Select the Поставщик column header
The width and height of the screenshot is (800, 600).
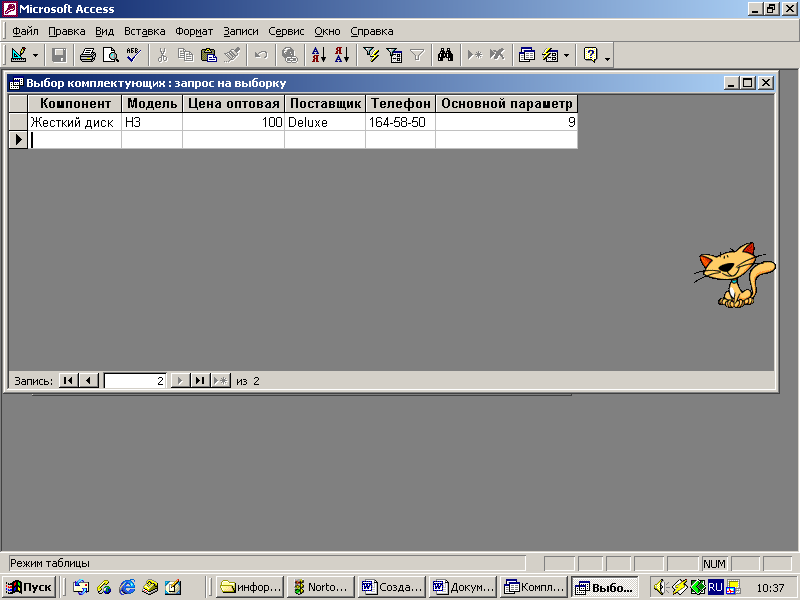(x=325, y=104)
